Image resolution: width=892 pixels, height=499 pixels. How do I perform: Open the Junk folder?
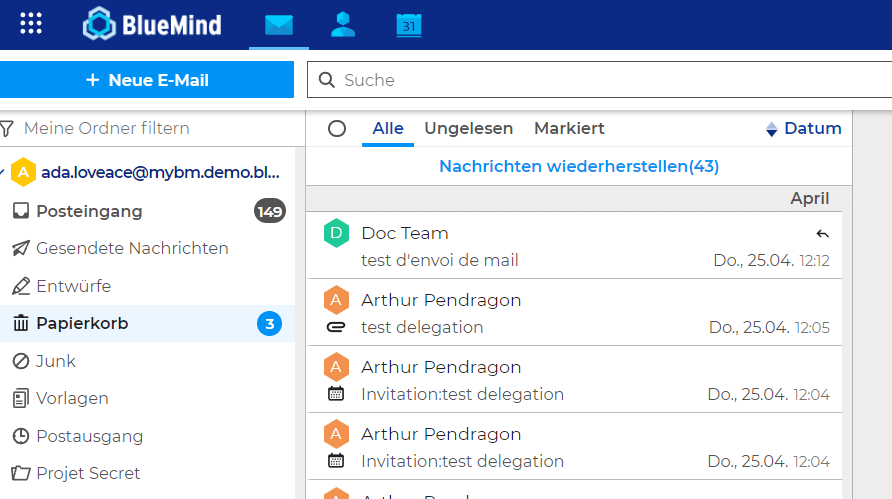point(56,361)
